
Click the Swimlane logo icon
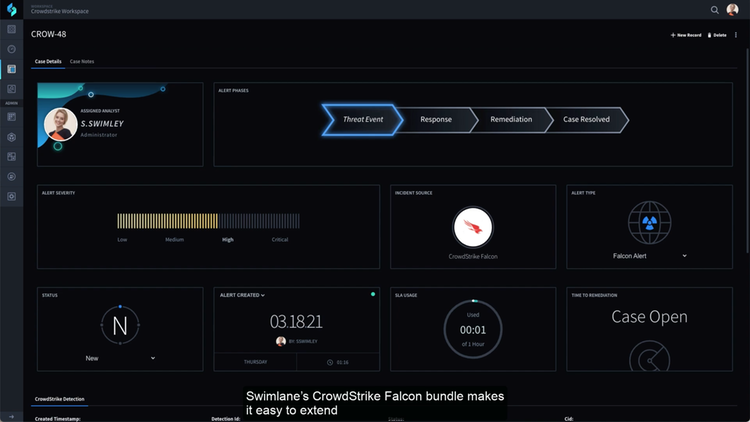pyautogui.click(x=11, y=10)
